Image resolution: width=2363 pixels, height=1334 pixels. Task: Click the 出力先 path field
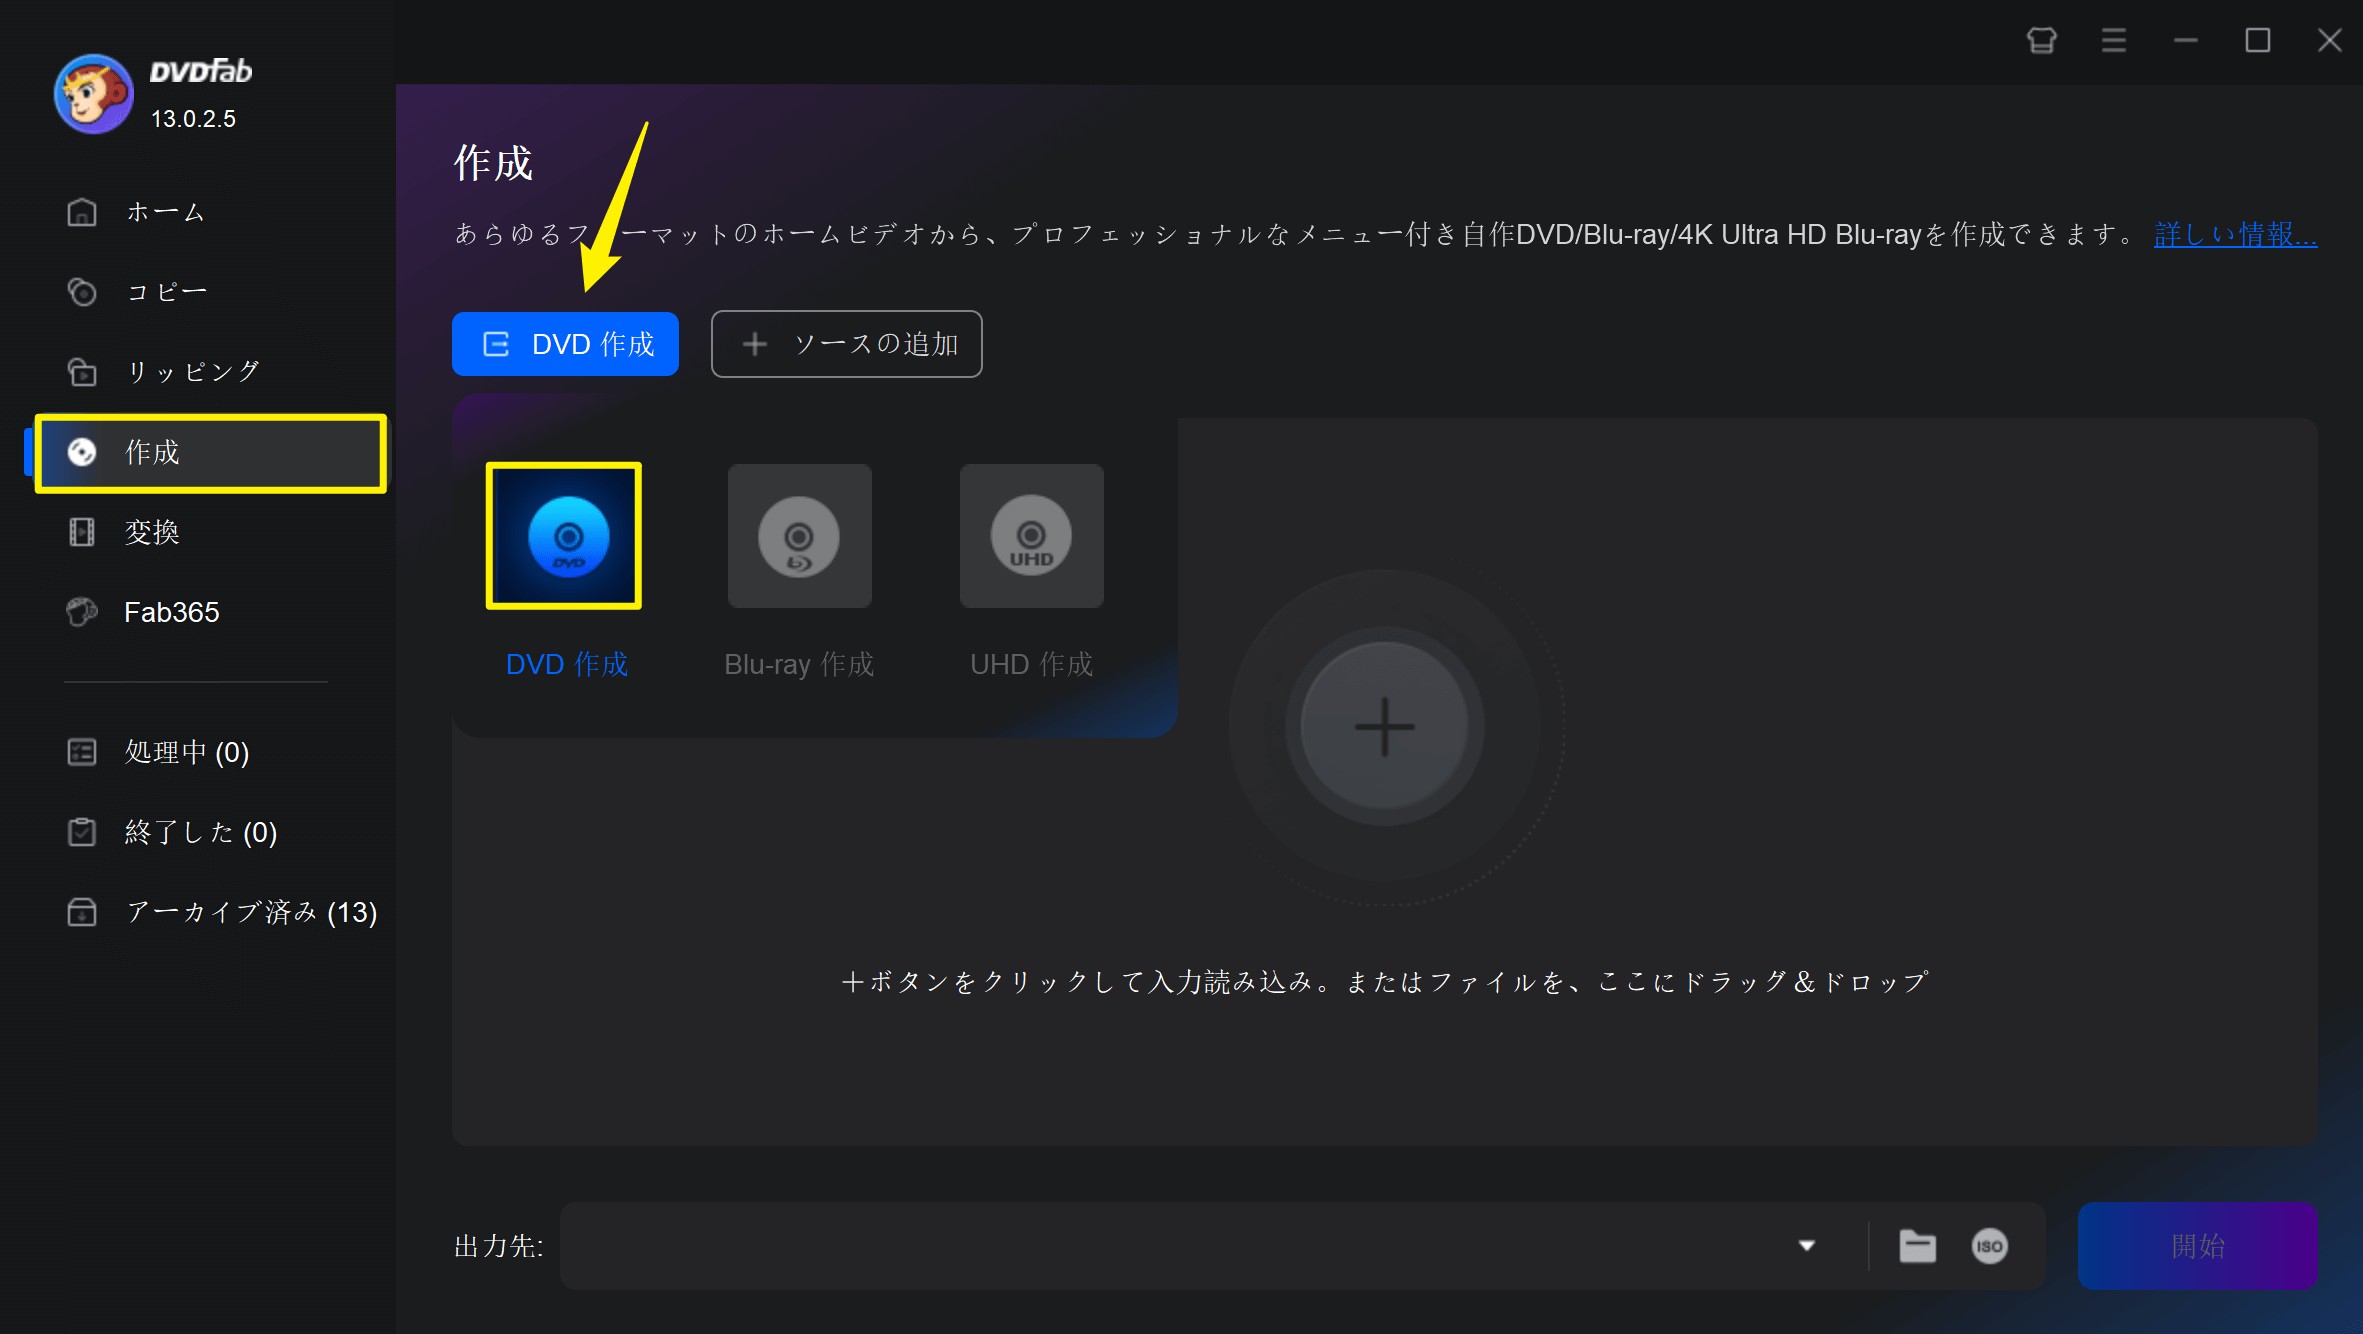1170,1246
